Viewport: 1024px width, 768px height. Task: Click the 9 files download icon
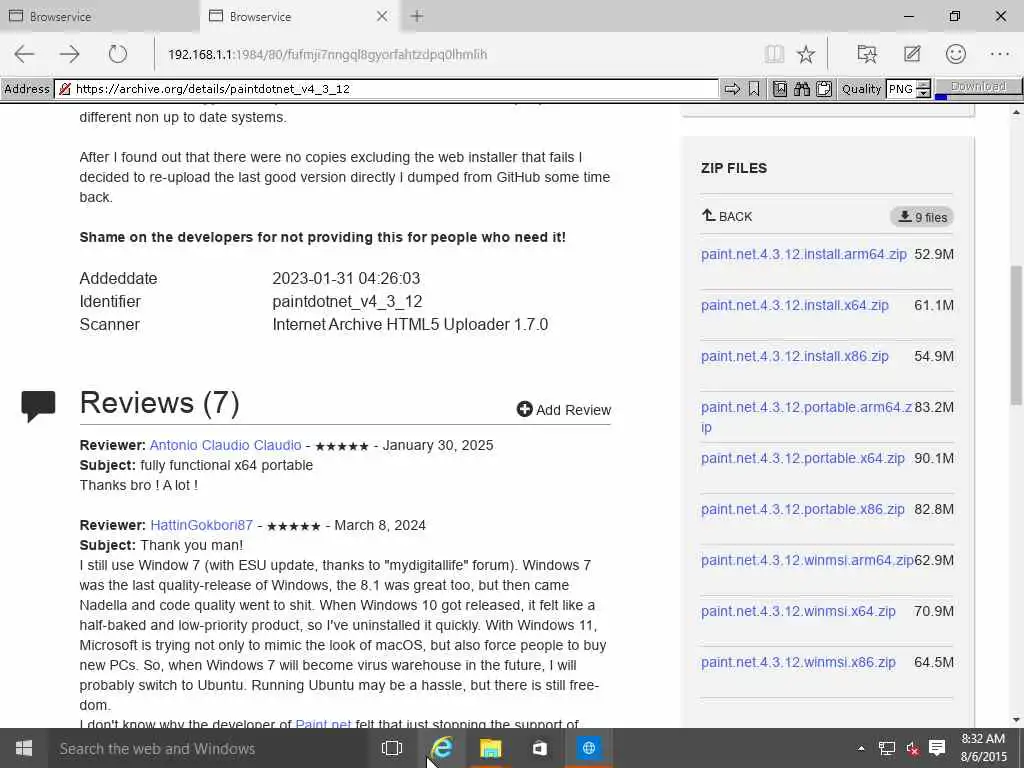point(921,217)
